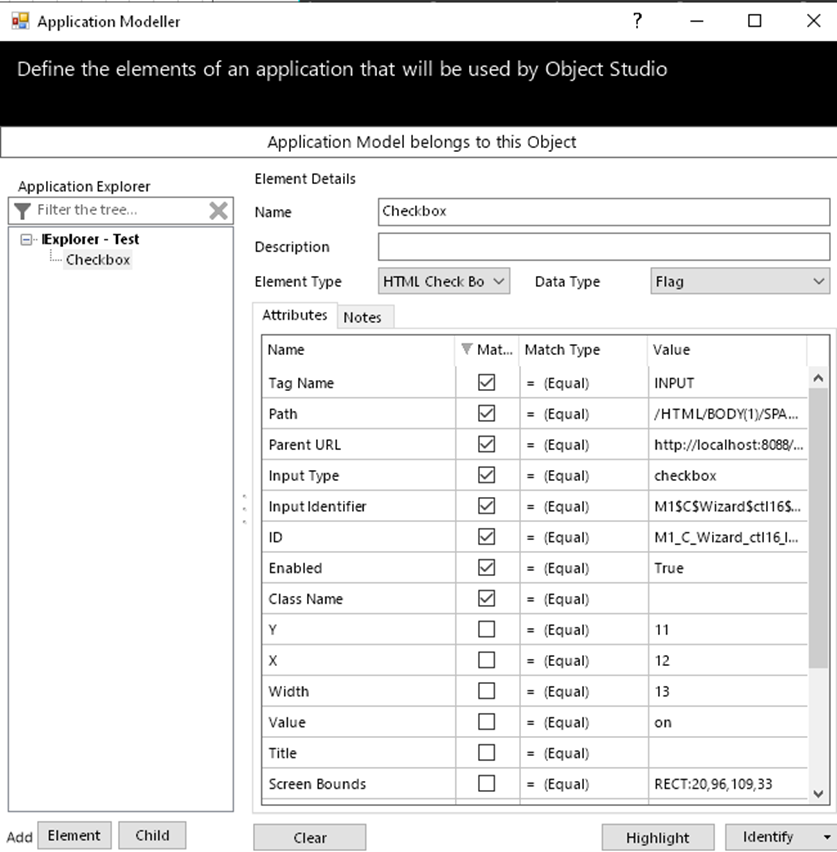Enable the Y attribute match checkbox
The width and height of the screenshot is (837, 852).
[486, 629]
